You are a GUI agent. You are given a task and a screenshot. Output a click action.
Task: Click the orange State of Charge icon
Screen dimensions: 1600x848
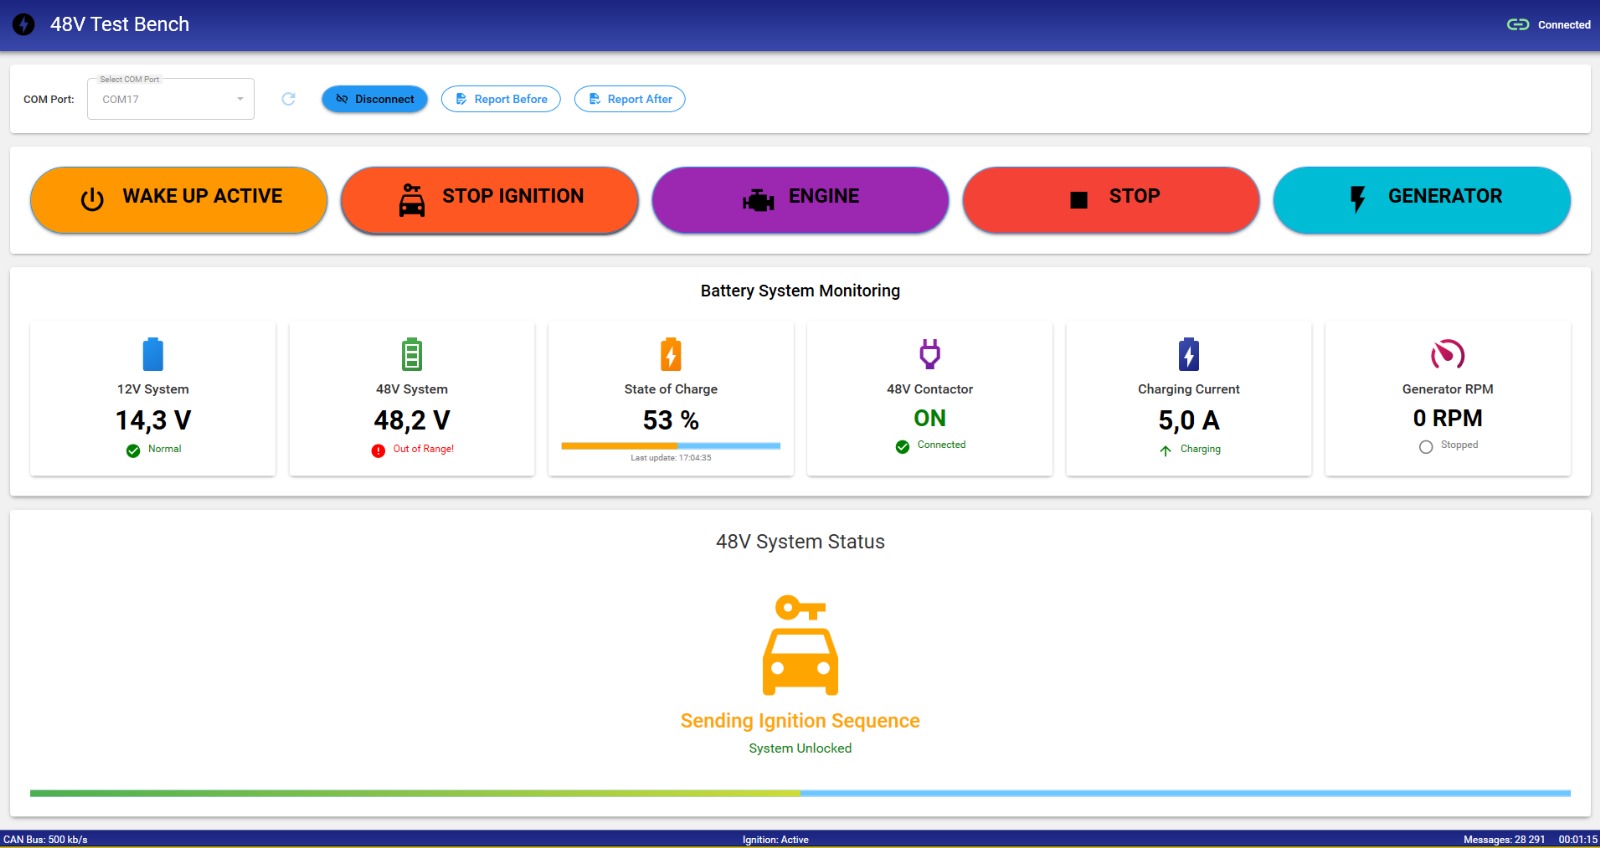point(671,354)
